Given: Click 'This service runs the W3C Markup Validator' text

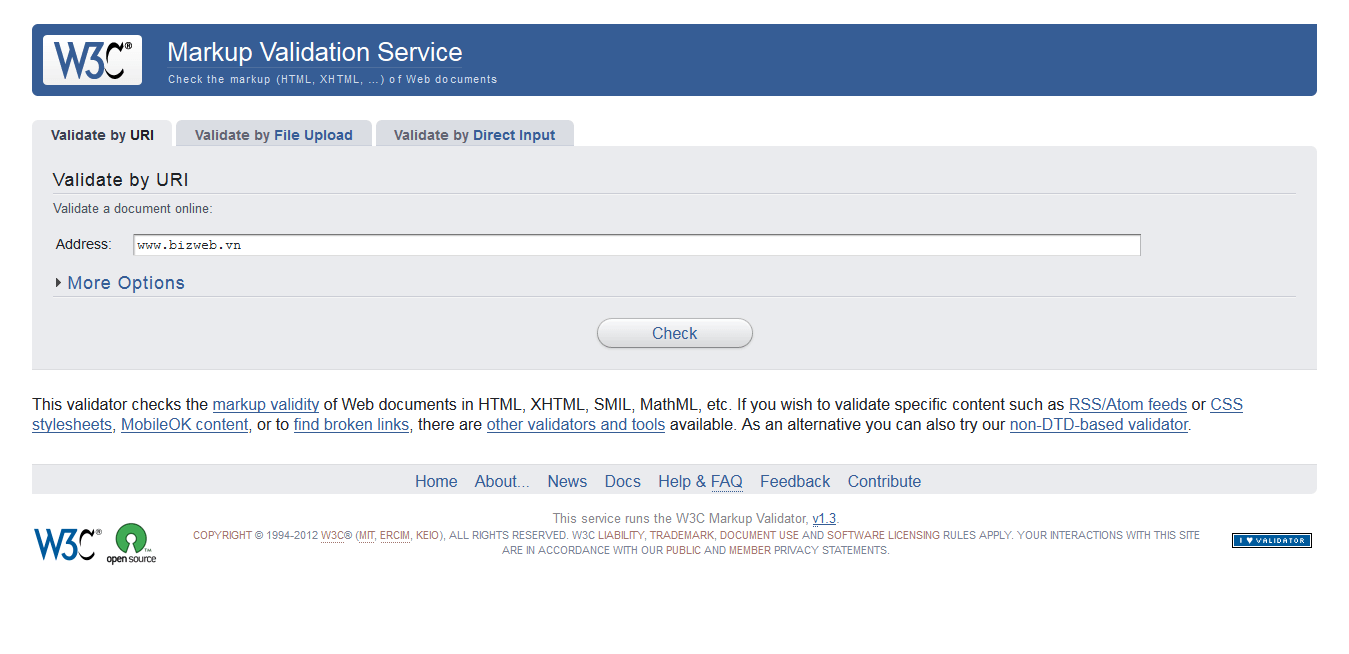Looking at the screenshot, I should (x=680, y=518).
